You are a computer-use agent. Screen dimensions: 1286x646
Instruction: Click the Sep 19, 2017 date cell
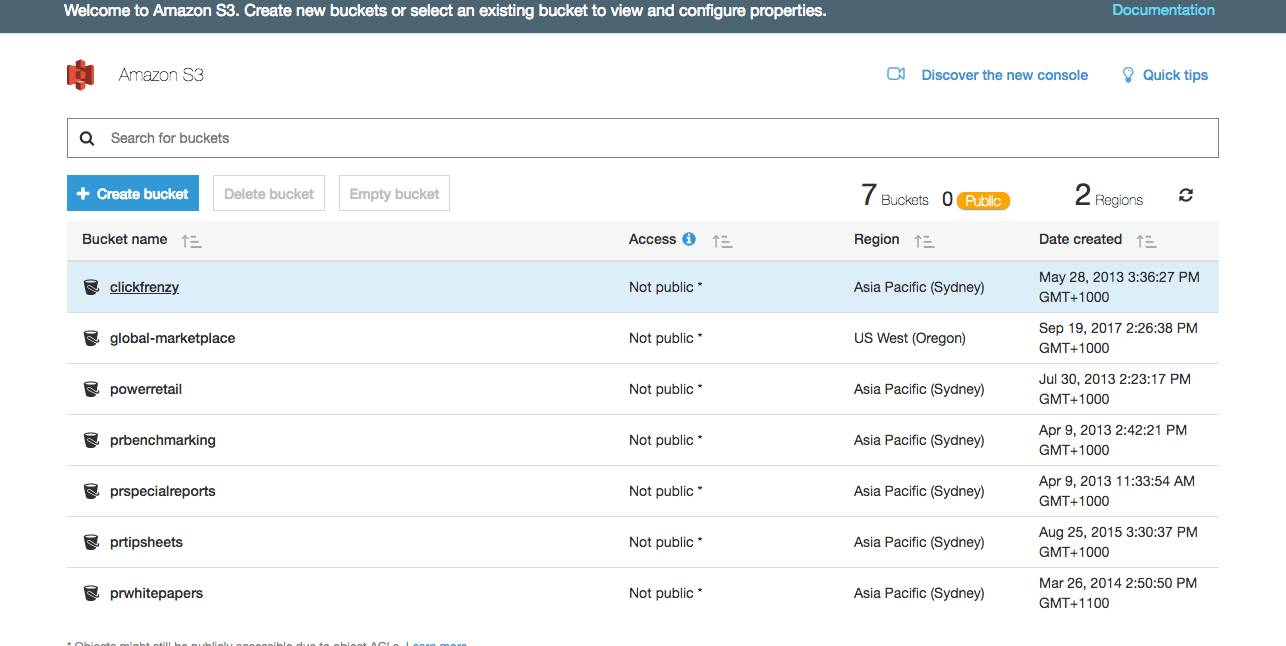(x=1118, y=338)
